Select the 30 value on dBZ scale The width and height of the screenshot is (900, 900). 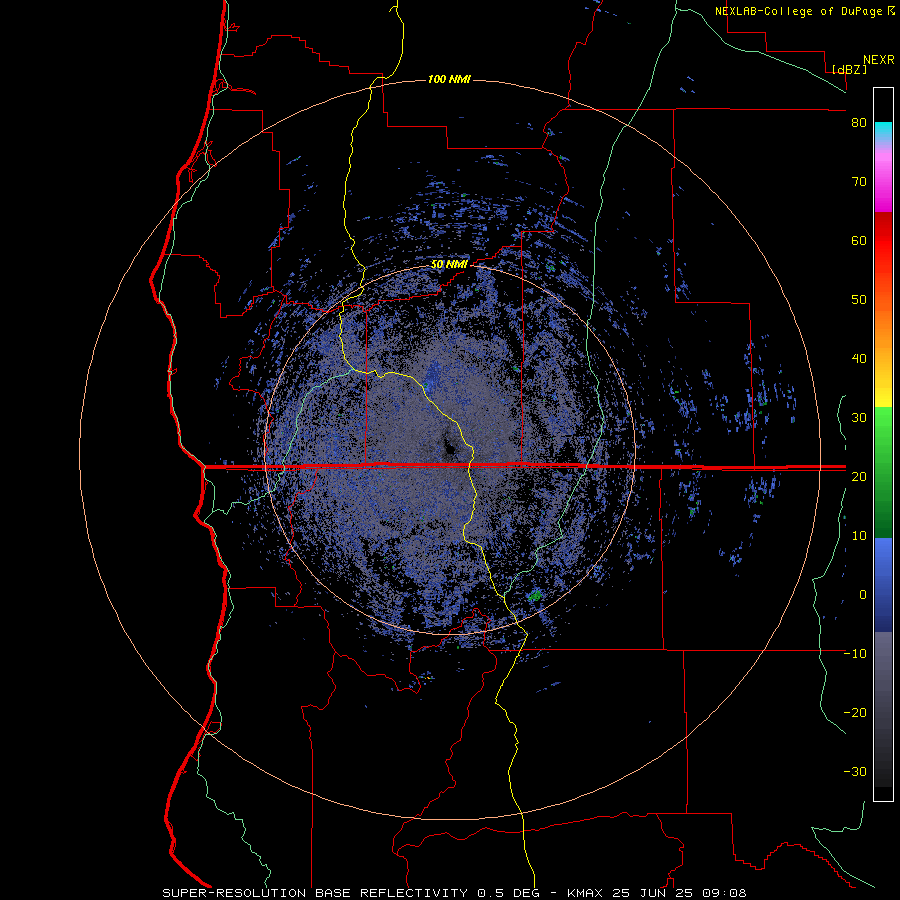859,417
